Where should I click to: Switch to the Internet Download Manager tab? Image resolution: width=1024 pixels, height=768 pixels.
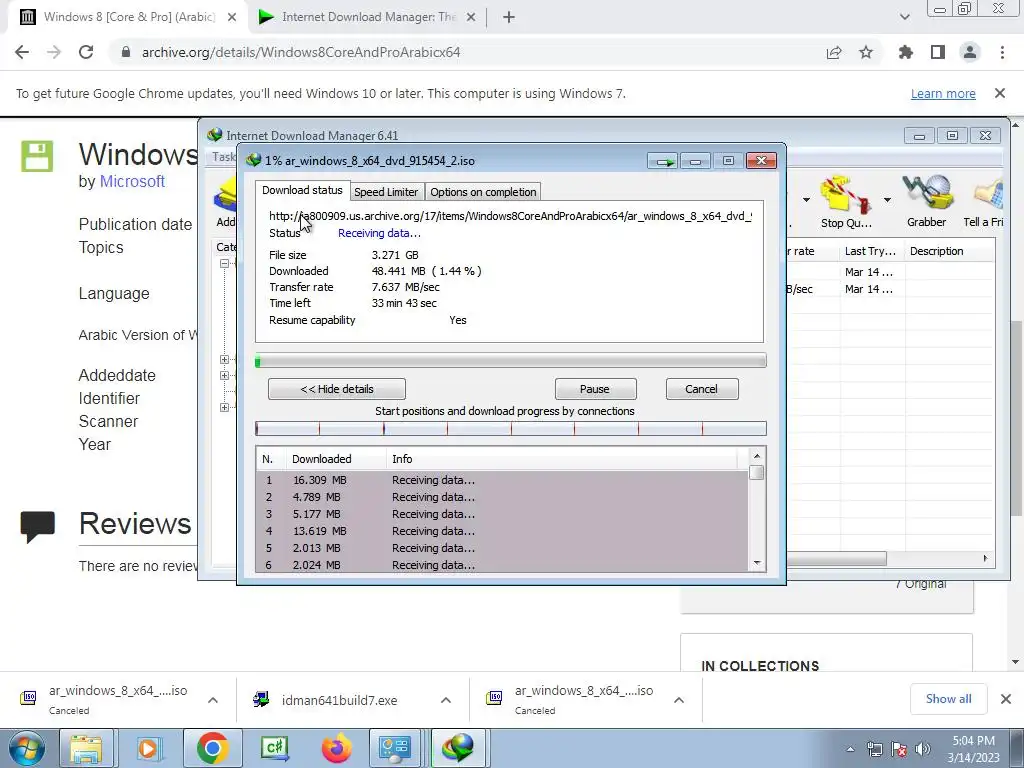pyautogui.click(x=367, y=17)
